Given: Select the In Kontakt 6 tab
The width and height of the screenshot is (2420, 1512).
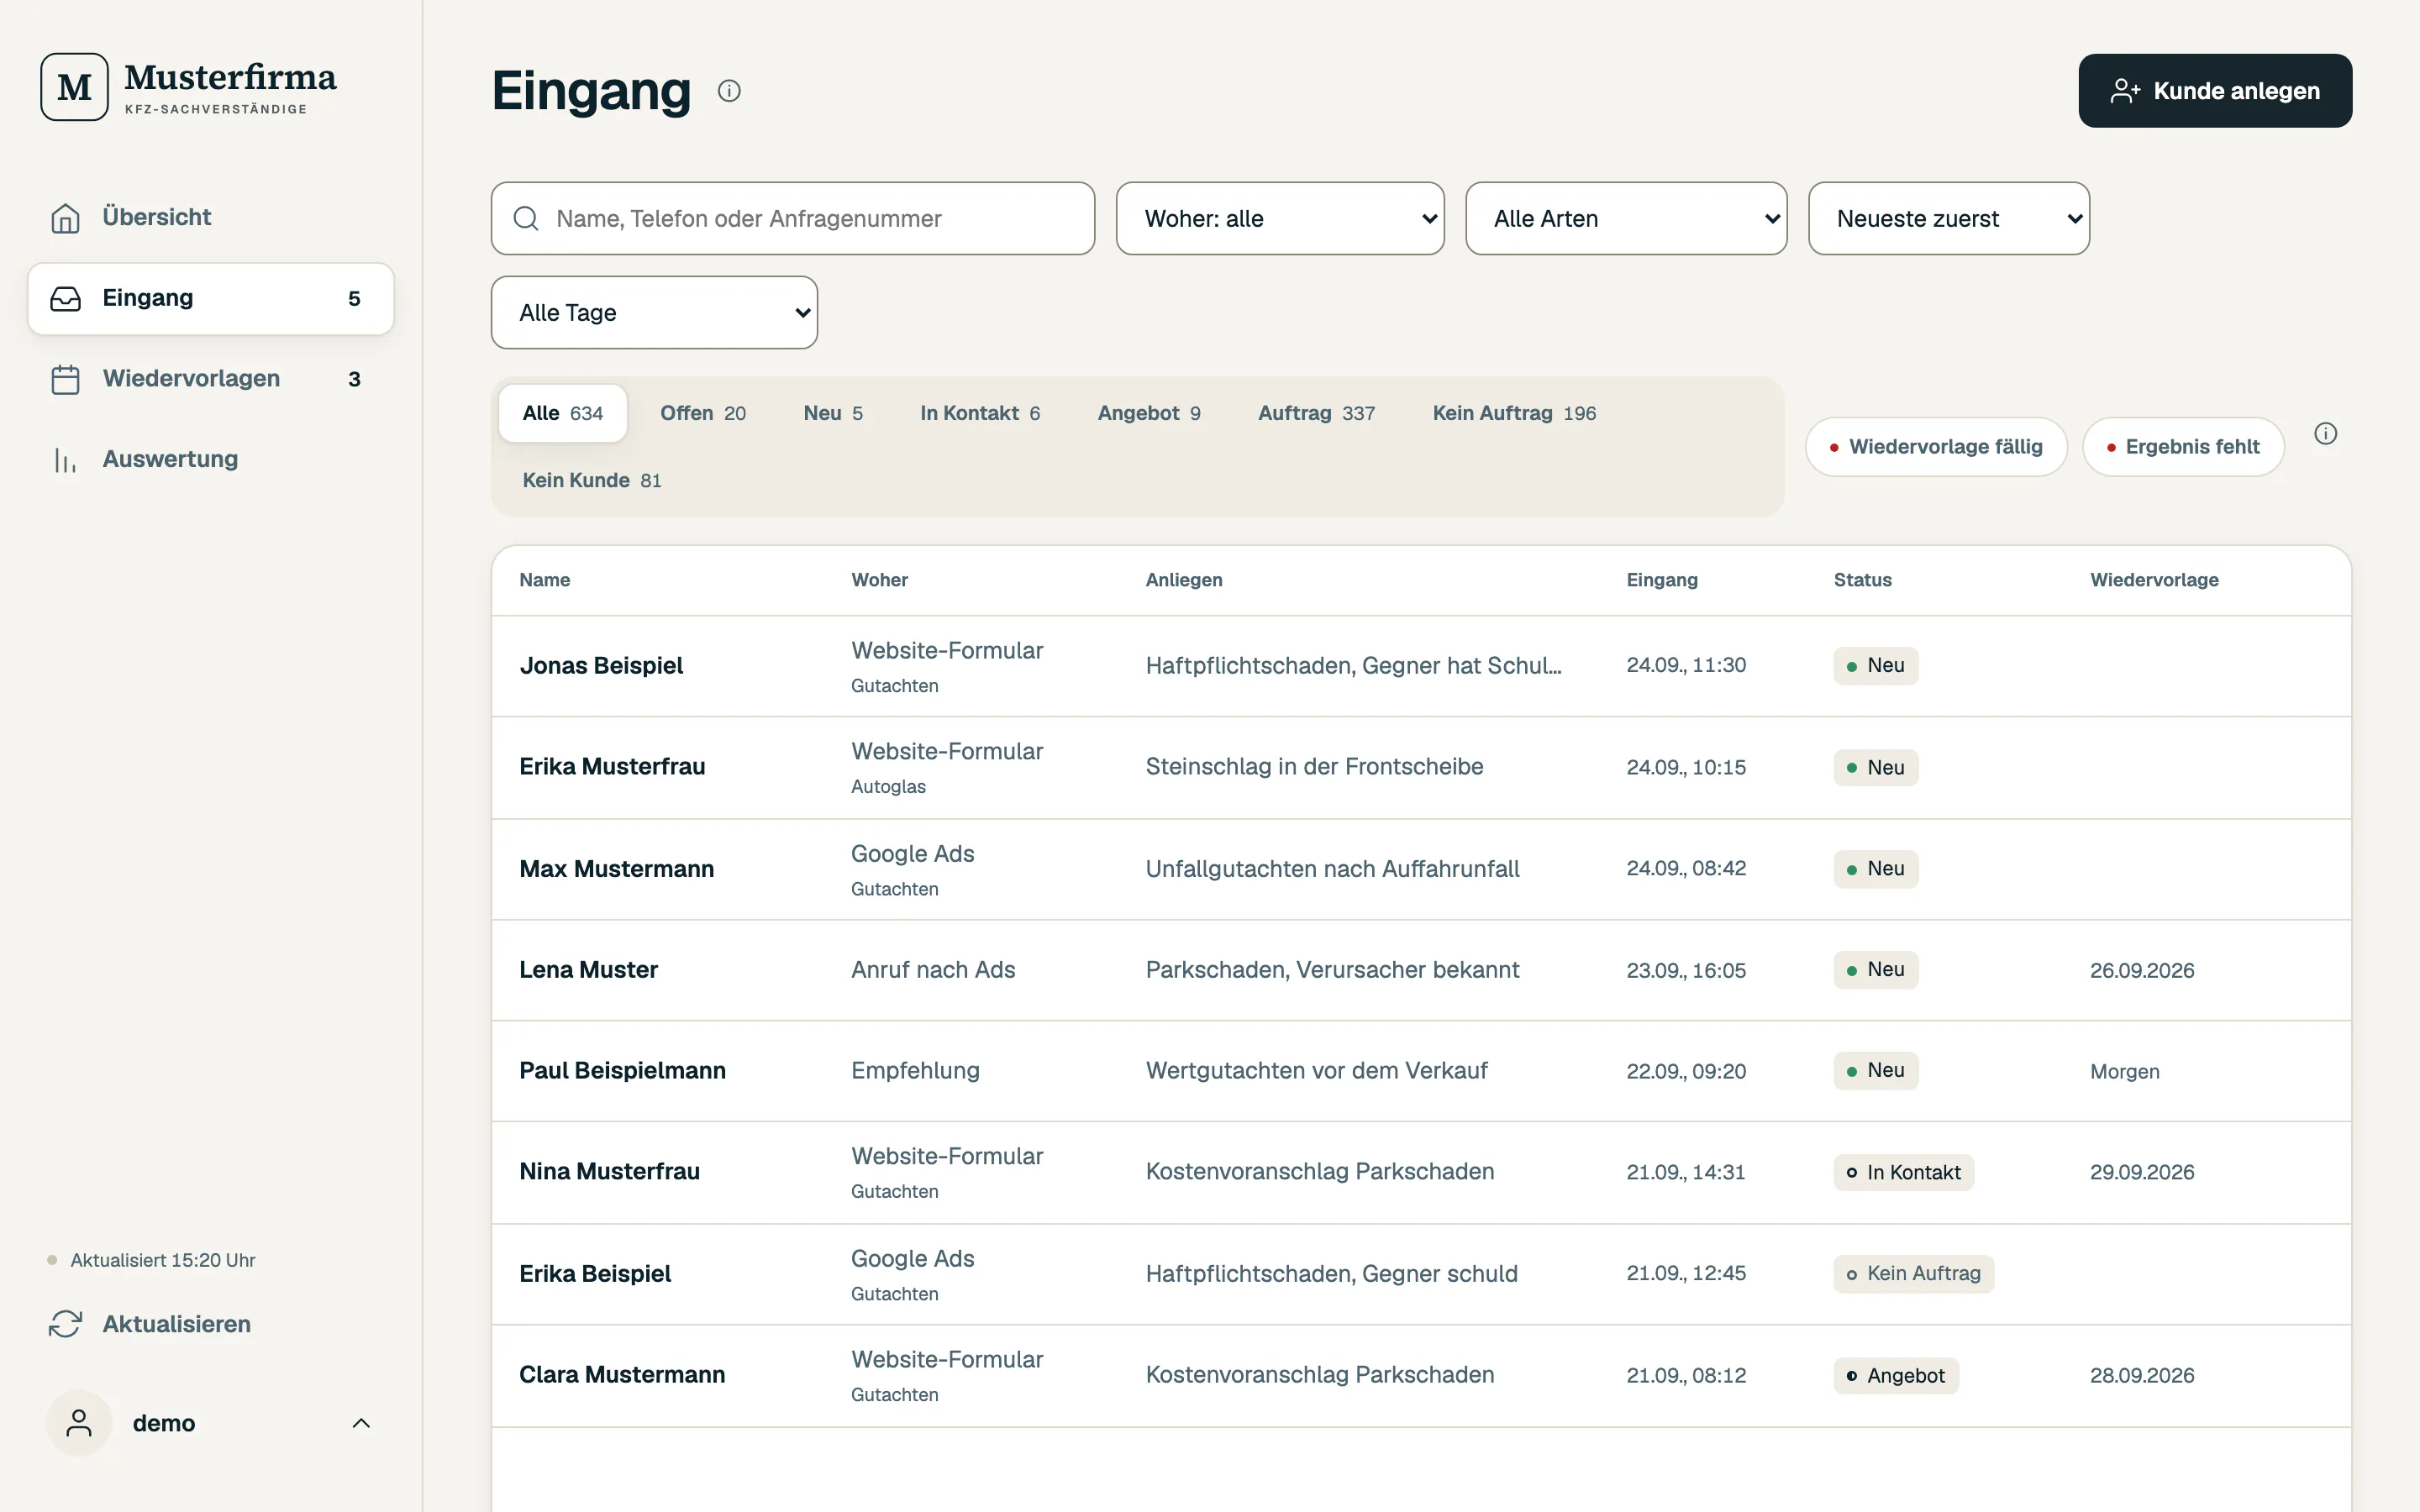Looking at the screenshot, I should 980,413.
